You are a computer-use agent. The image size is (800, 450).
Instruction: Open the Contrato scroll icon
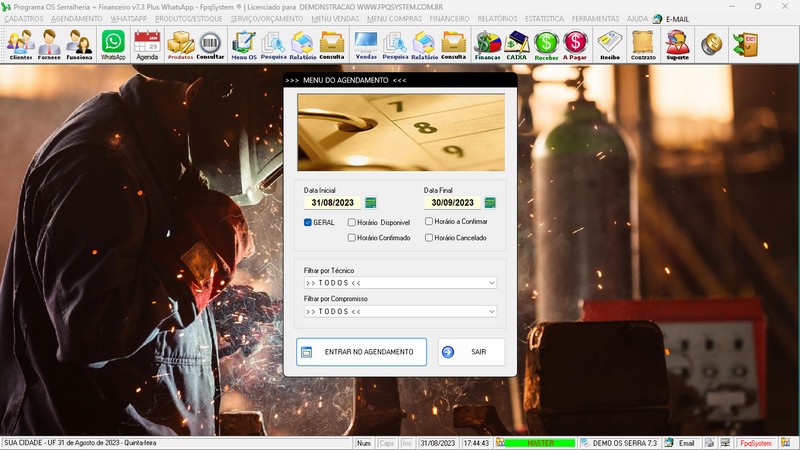point(643,44)
